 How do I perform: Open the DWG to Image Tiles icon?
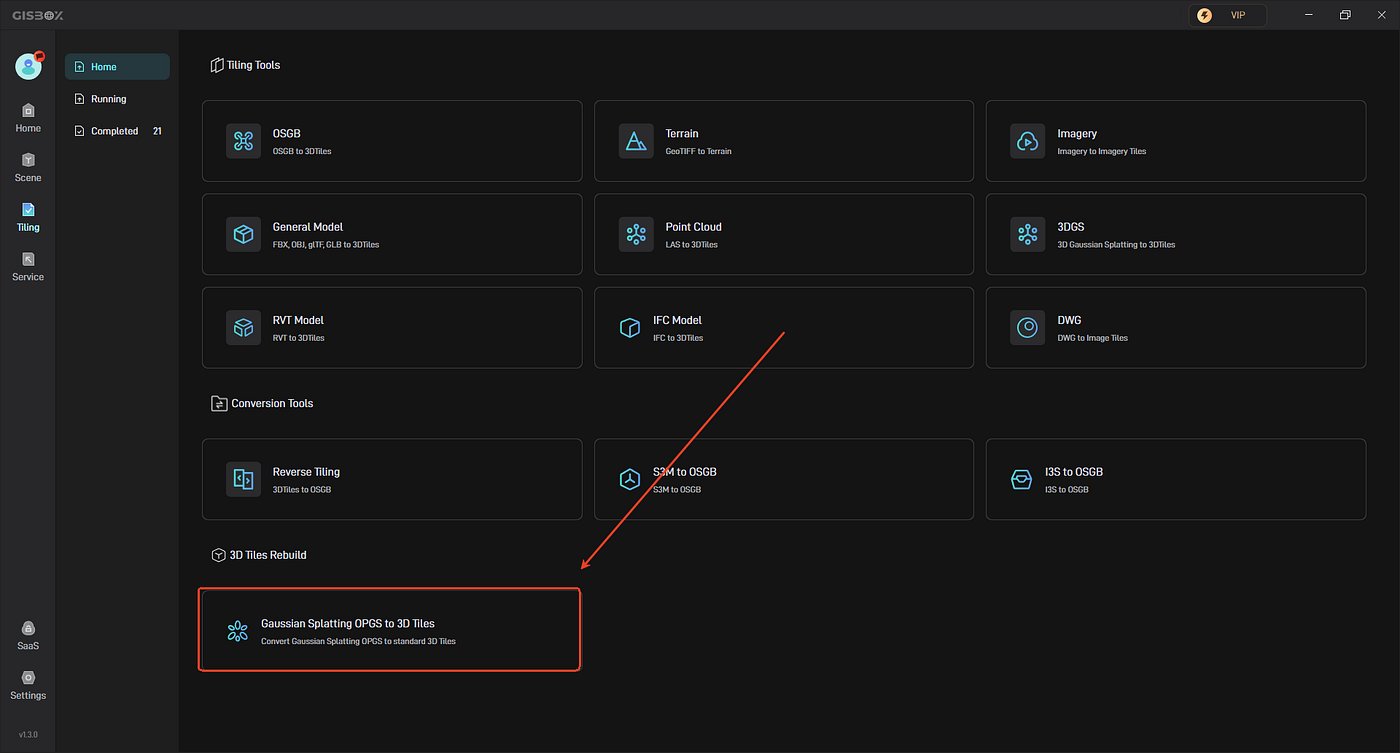click(x=1027, y=327)
